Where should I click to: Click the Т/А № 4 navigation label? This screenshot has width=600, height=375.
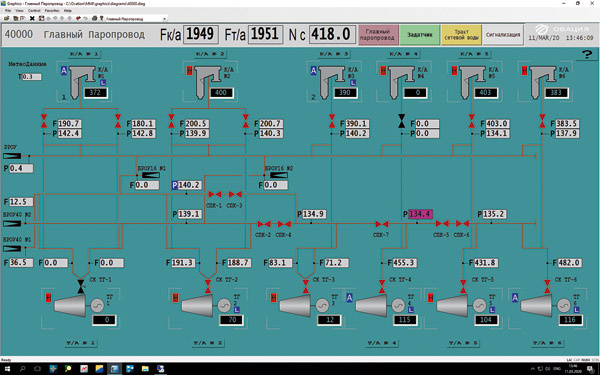click(x=382, y=343)
